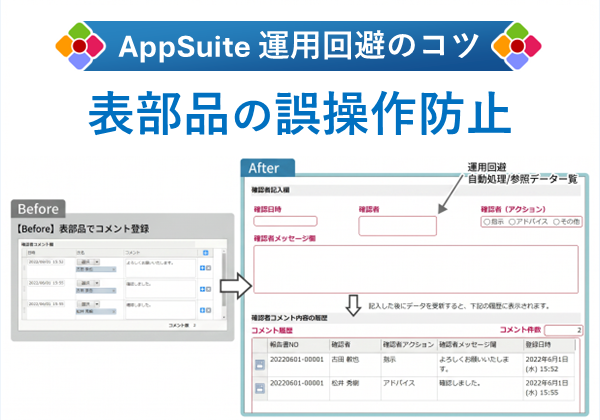Click the blue plus icon in Before table header
Screen dimensions: 600x420
click(205, 252)
